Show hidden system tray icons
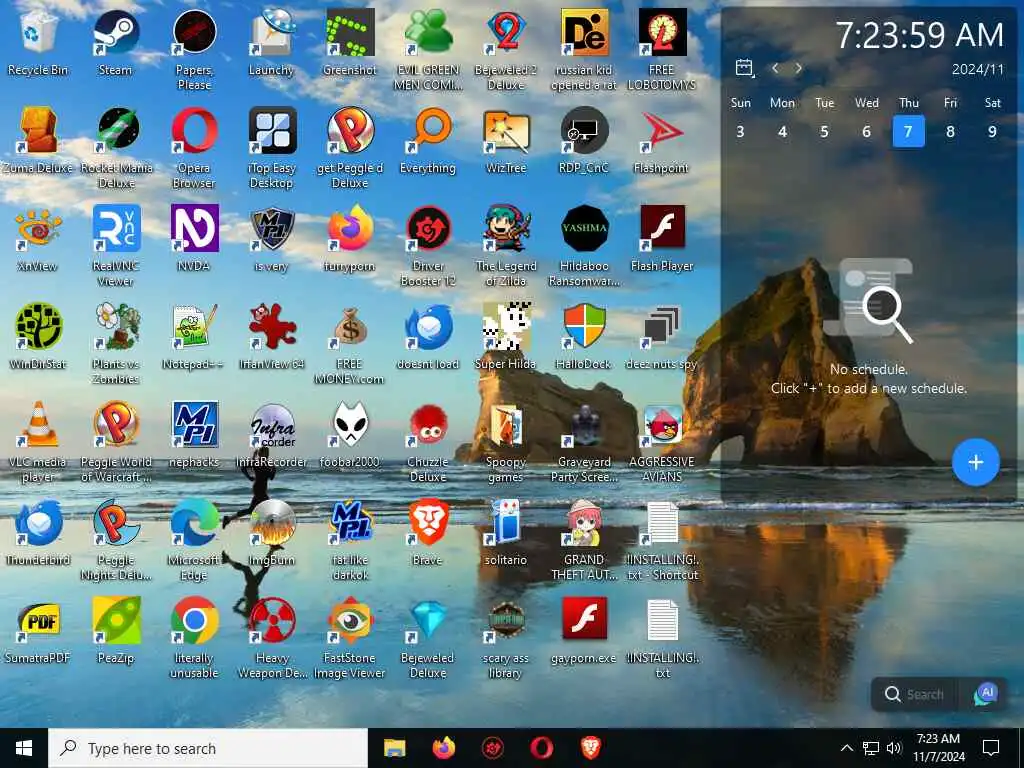The height and width of the screenshot is (768, 1024). [846, 748]
